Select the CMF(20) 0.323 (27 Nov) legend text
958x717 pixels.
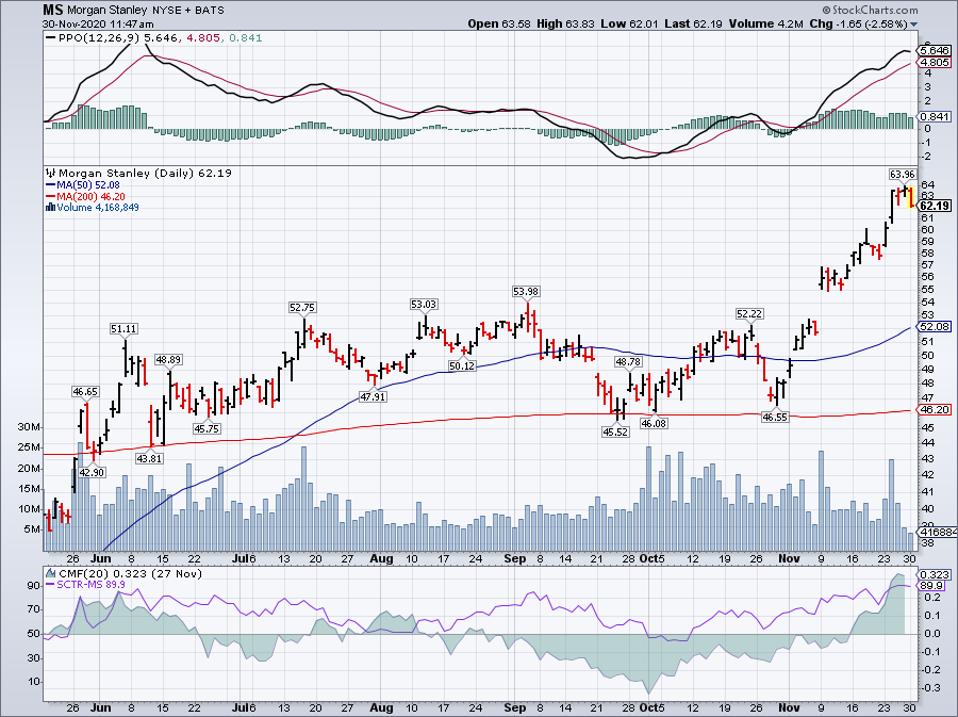pyautogui.click(x=130, y=573)
